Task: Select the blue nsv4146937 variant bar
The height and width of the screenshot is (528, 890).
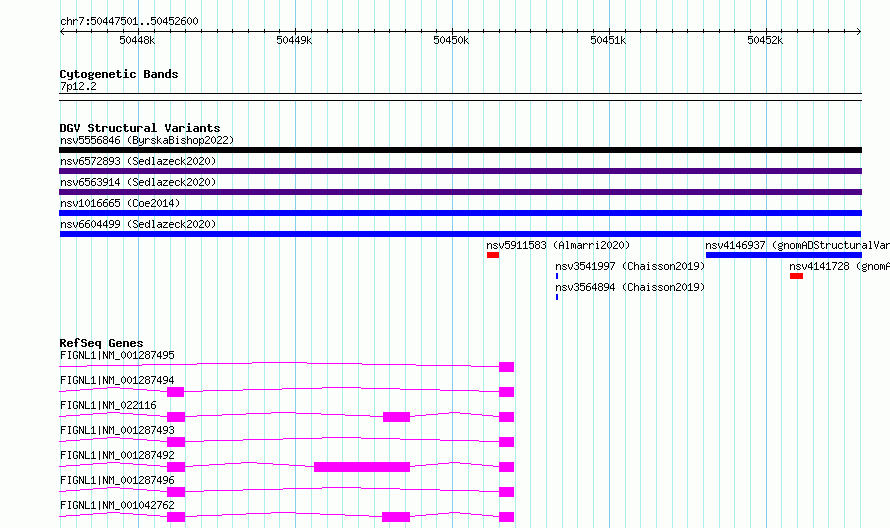Action: (x=783, y=255)
